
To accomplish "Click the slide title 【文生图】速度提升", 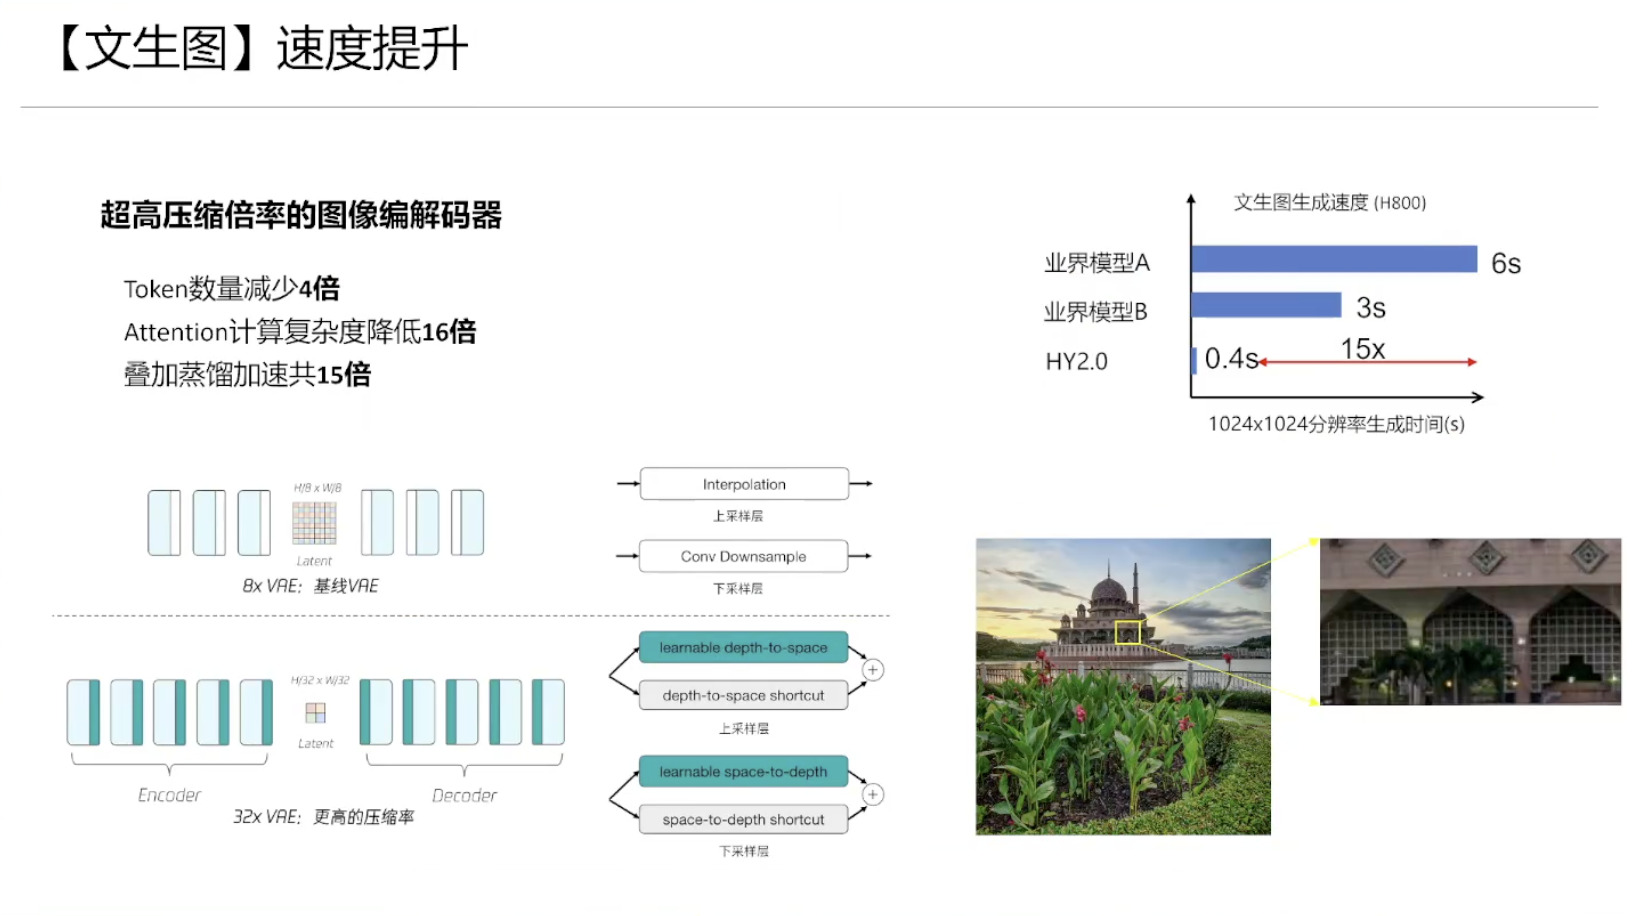I will pyautogui.click(x=262, y=49).
